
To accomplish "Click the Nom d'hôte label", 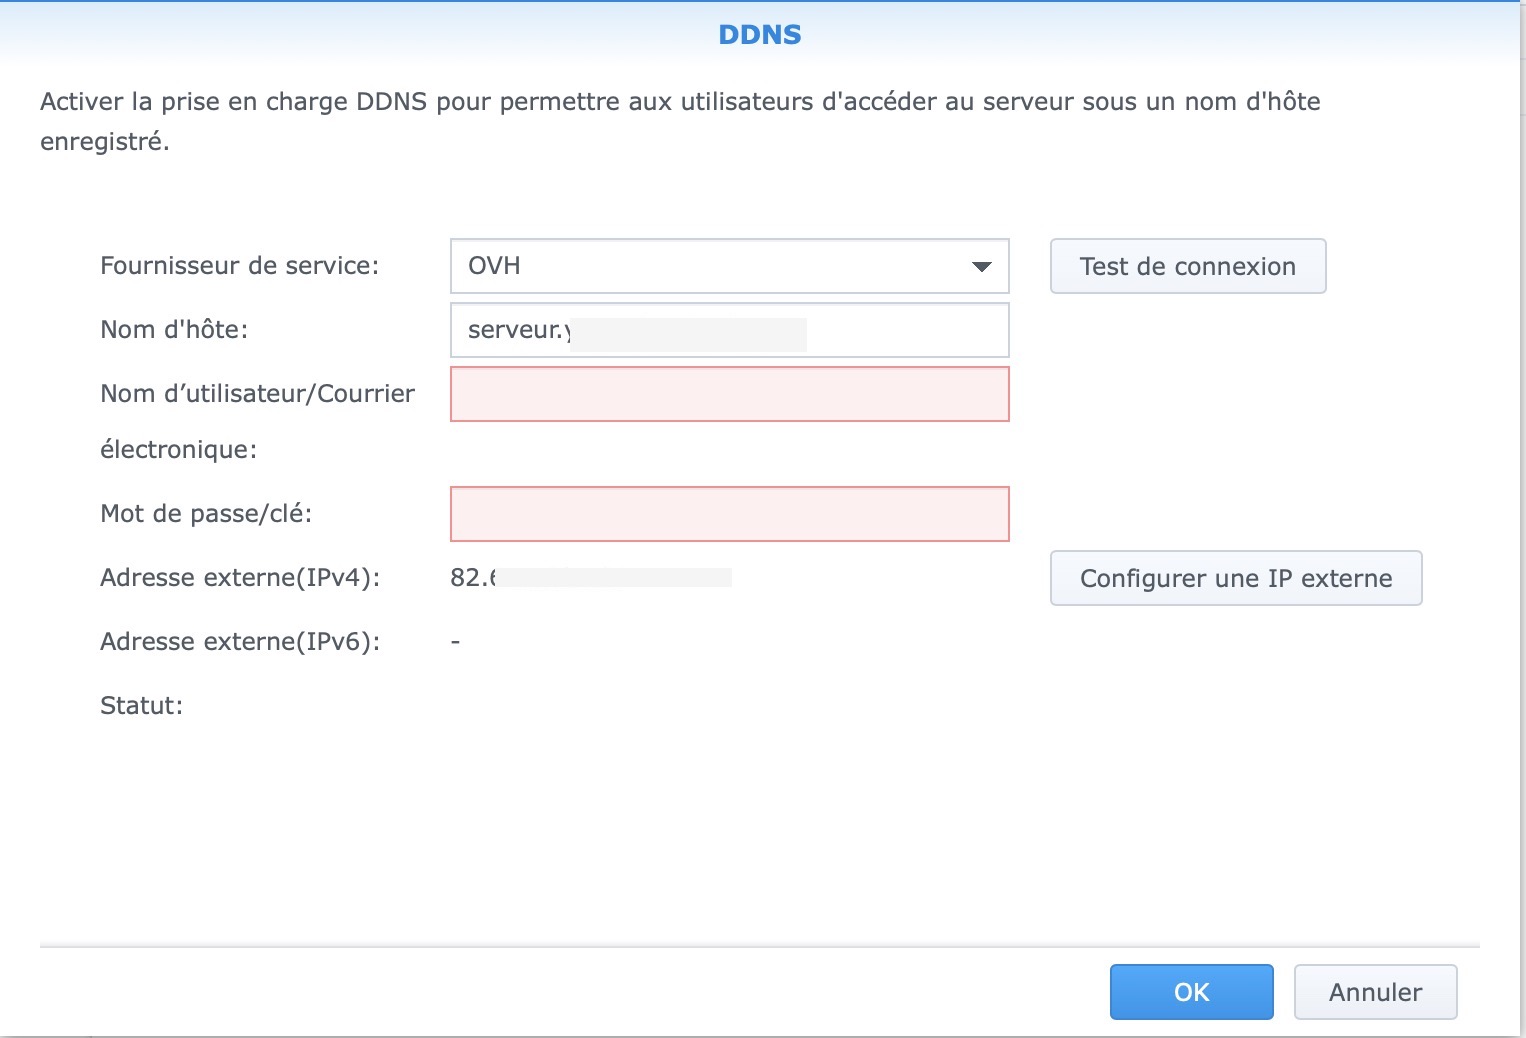I will [x=174, y=330].
